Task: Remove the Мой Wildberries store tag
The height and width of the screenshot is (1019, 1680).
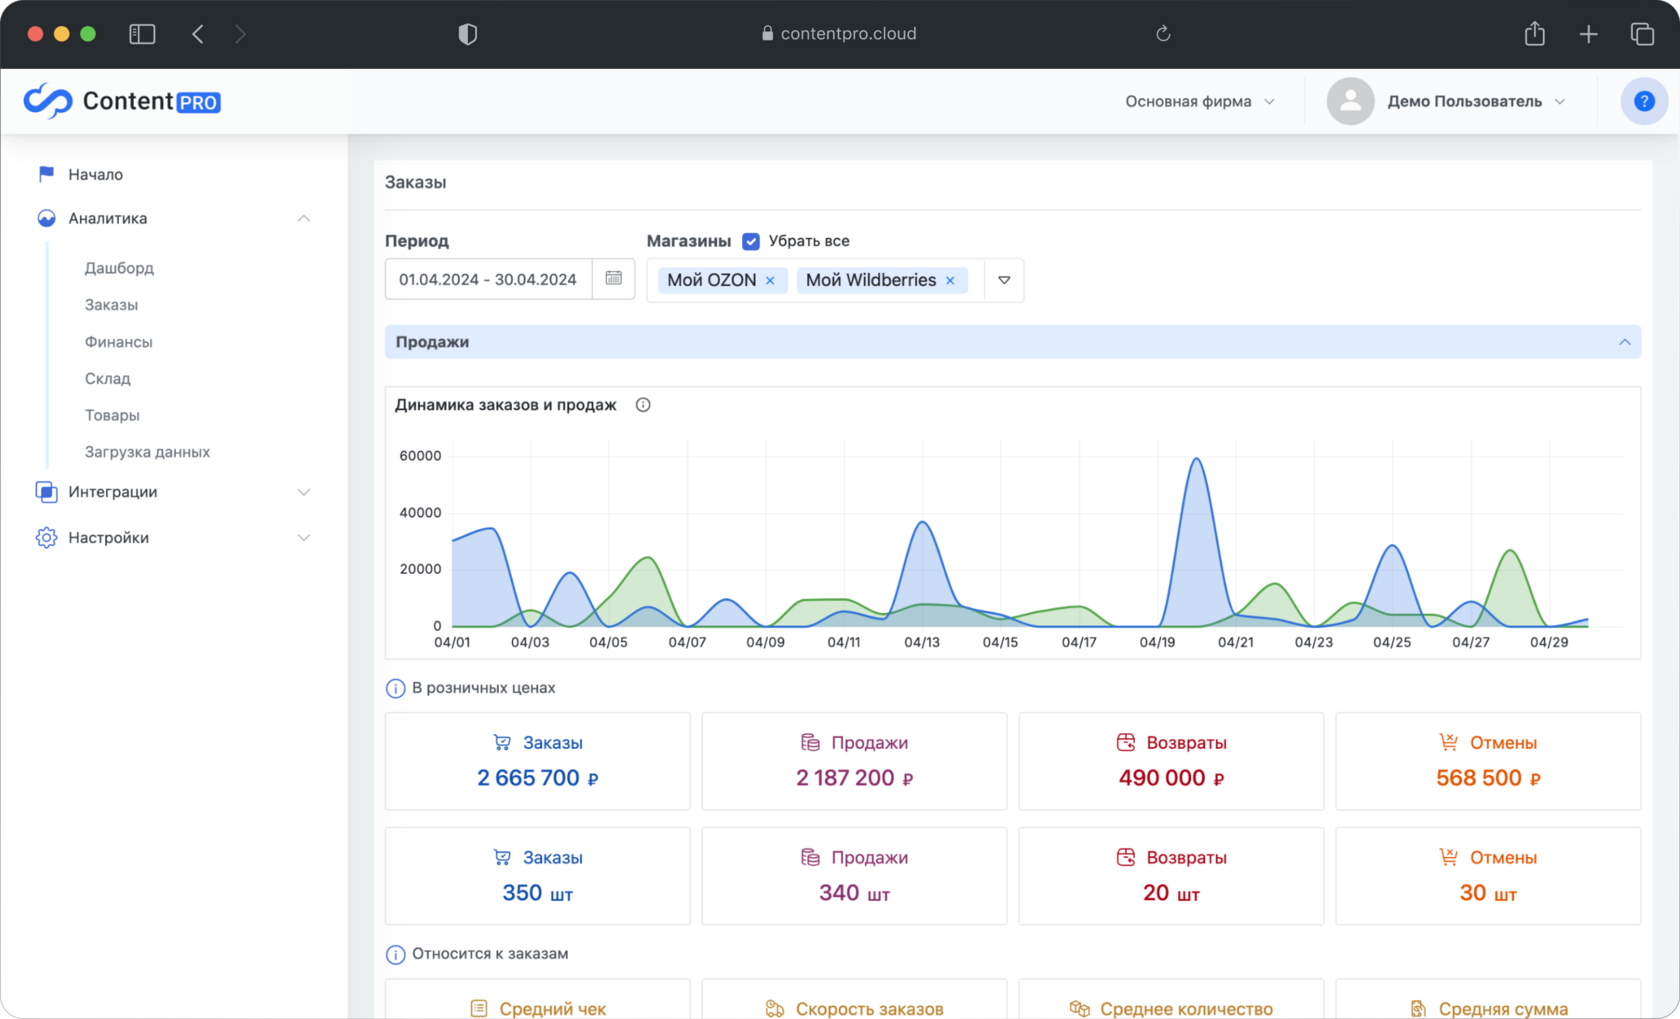Action: [x=950, y=281]
